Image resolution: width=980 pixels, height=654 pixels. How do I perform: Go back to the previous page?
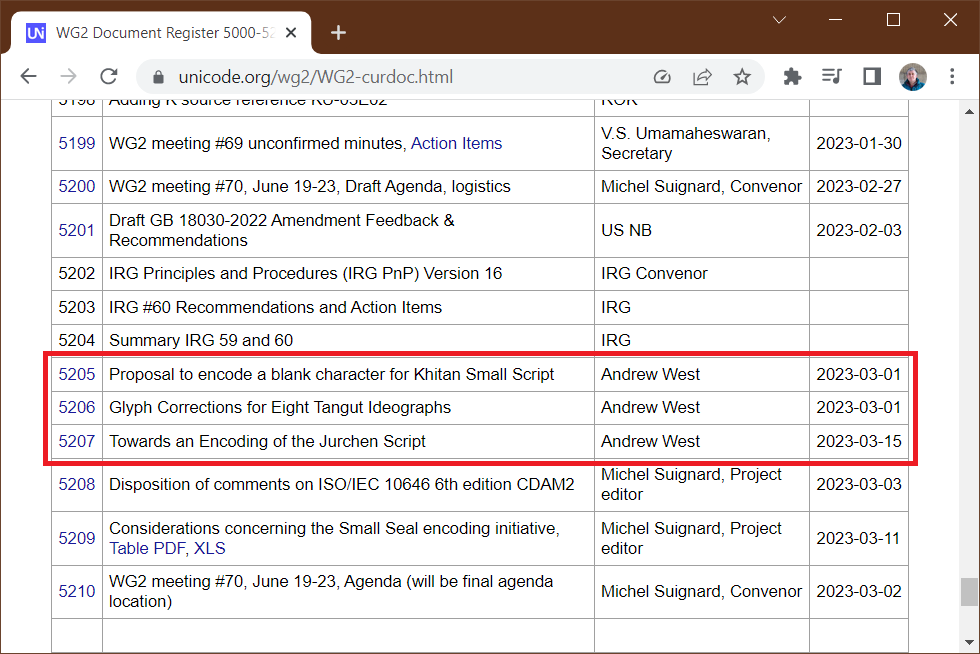pyautogui.click(x=29, y=76)
